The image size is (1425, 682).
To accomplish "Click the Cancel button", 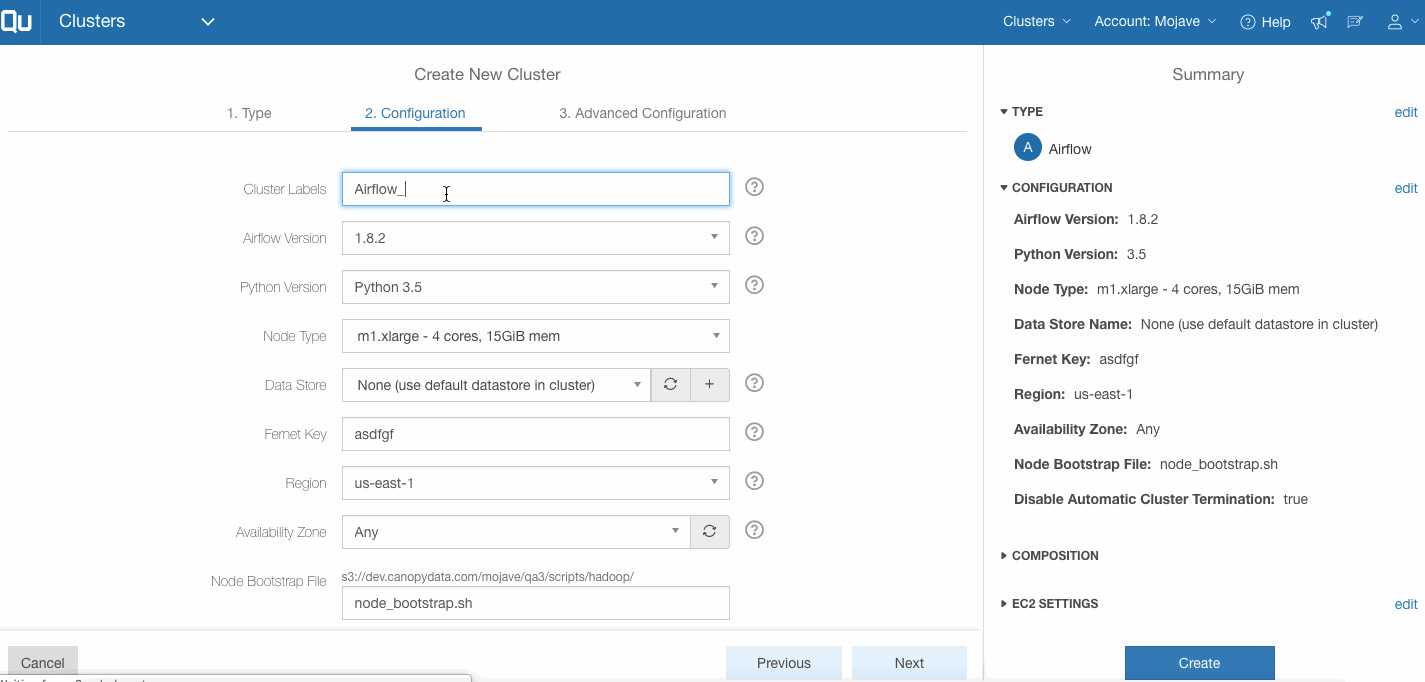I will [43, 662].
